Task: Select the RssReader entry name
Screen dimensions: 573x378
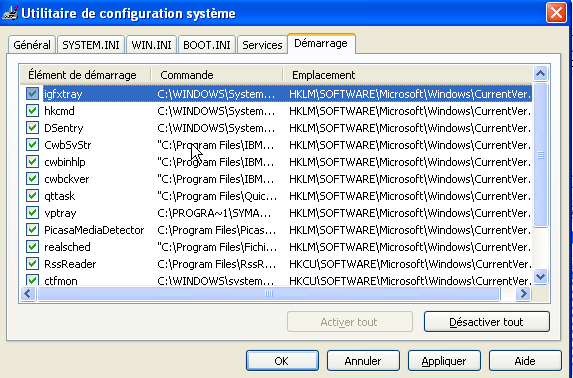Action: [x=70, y=264]
